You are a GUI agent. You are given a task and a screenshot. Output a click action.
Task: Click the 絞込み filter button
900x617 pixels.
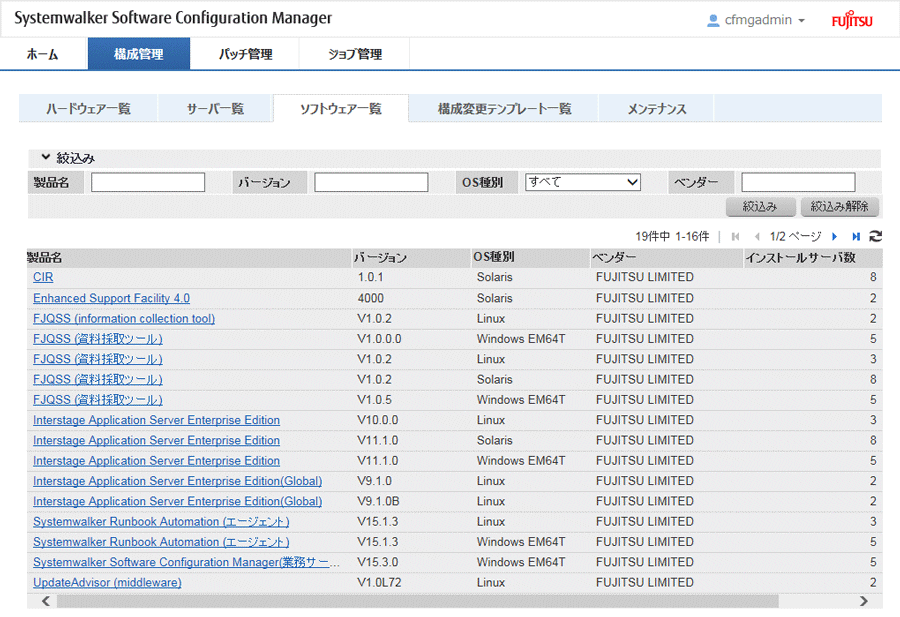point(761,207)
